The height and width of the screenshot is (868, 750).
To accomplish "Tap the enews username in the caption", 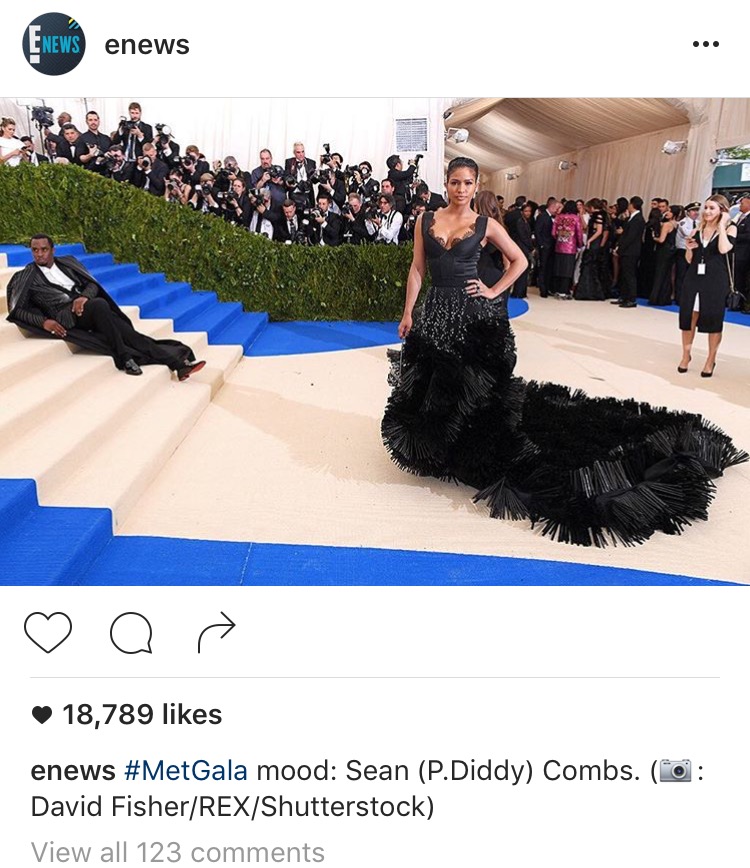I will (73, 770).
